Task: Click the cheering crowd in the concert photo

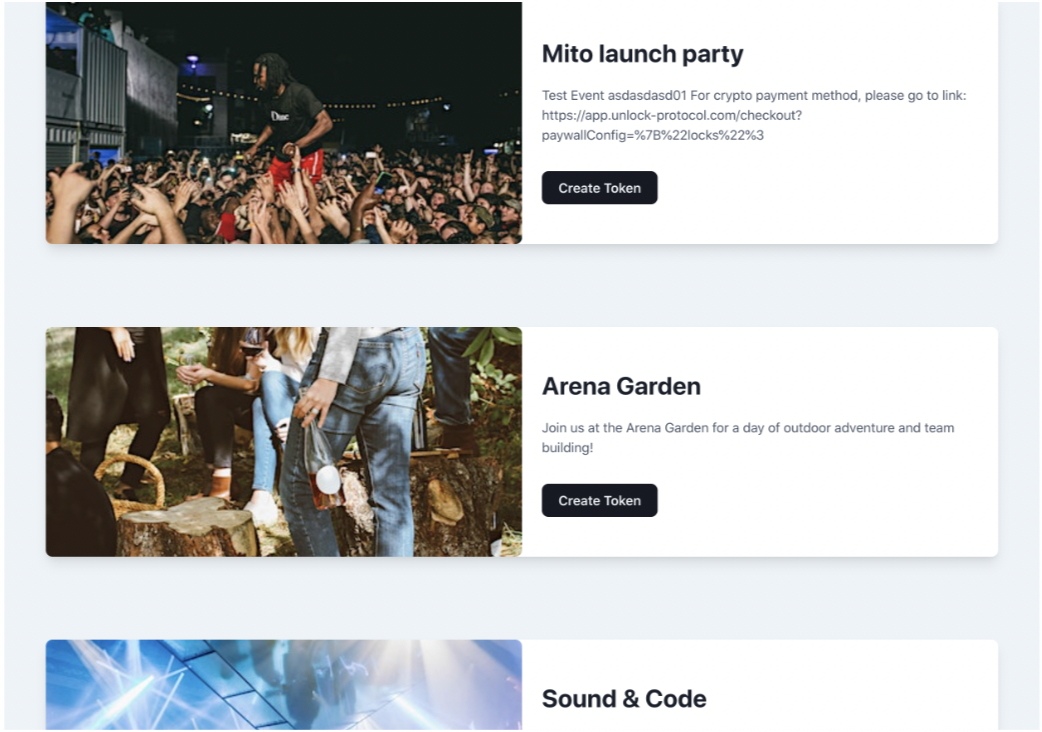Action: click(x=284, y=199)
